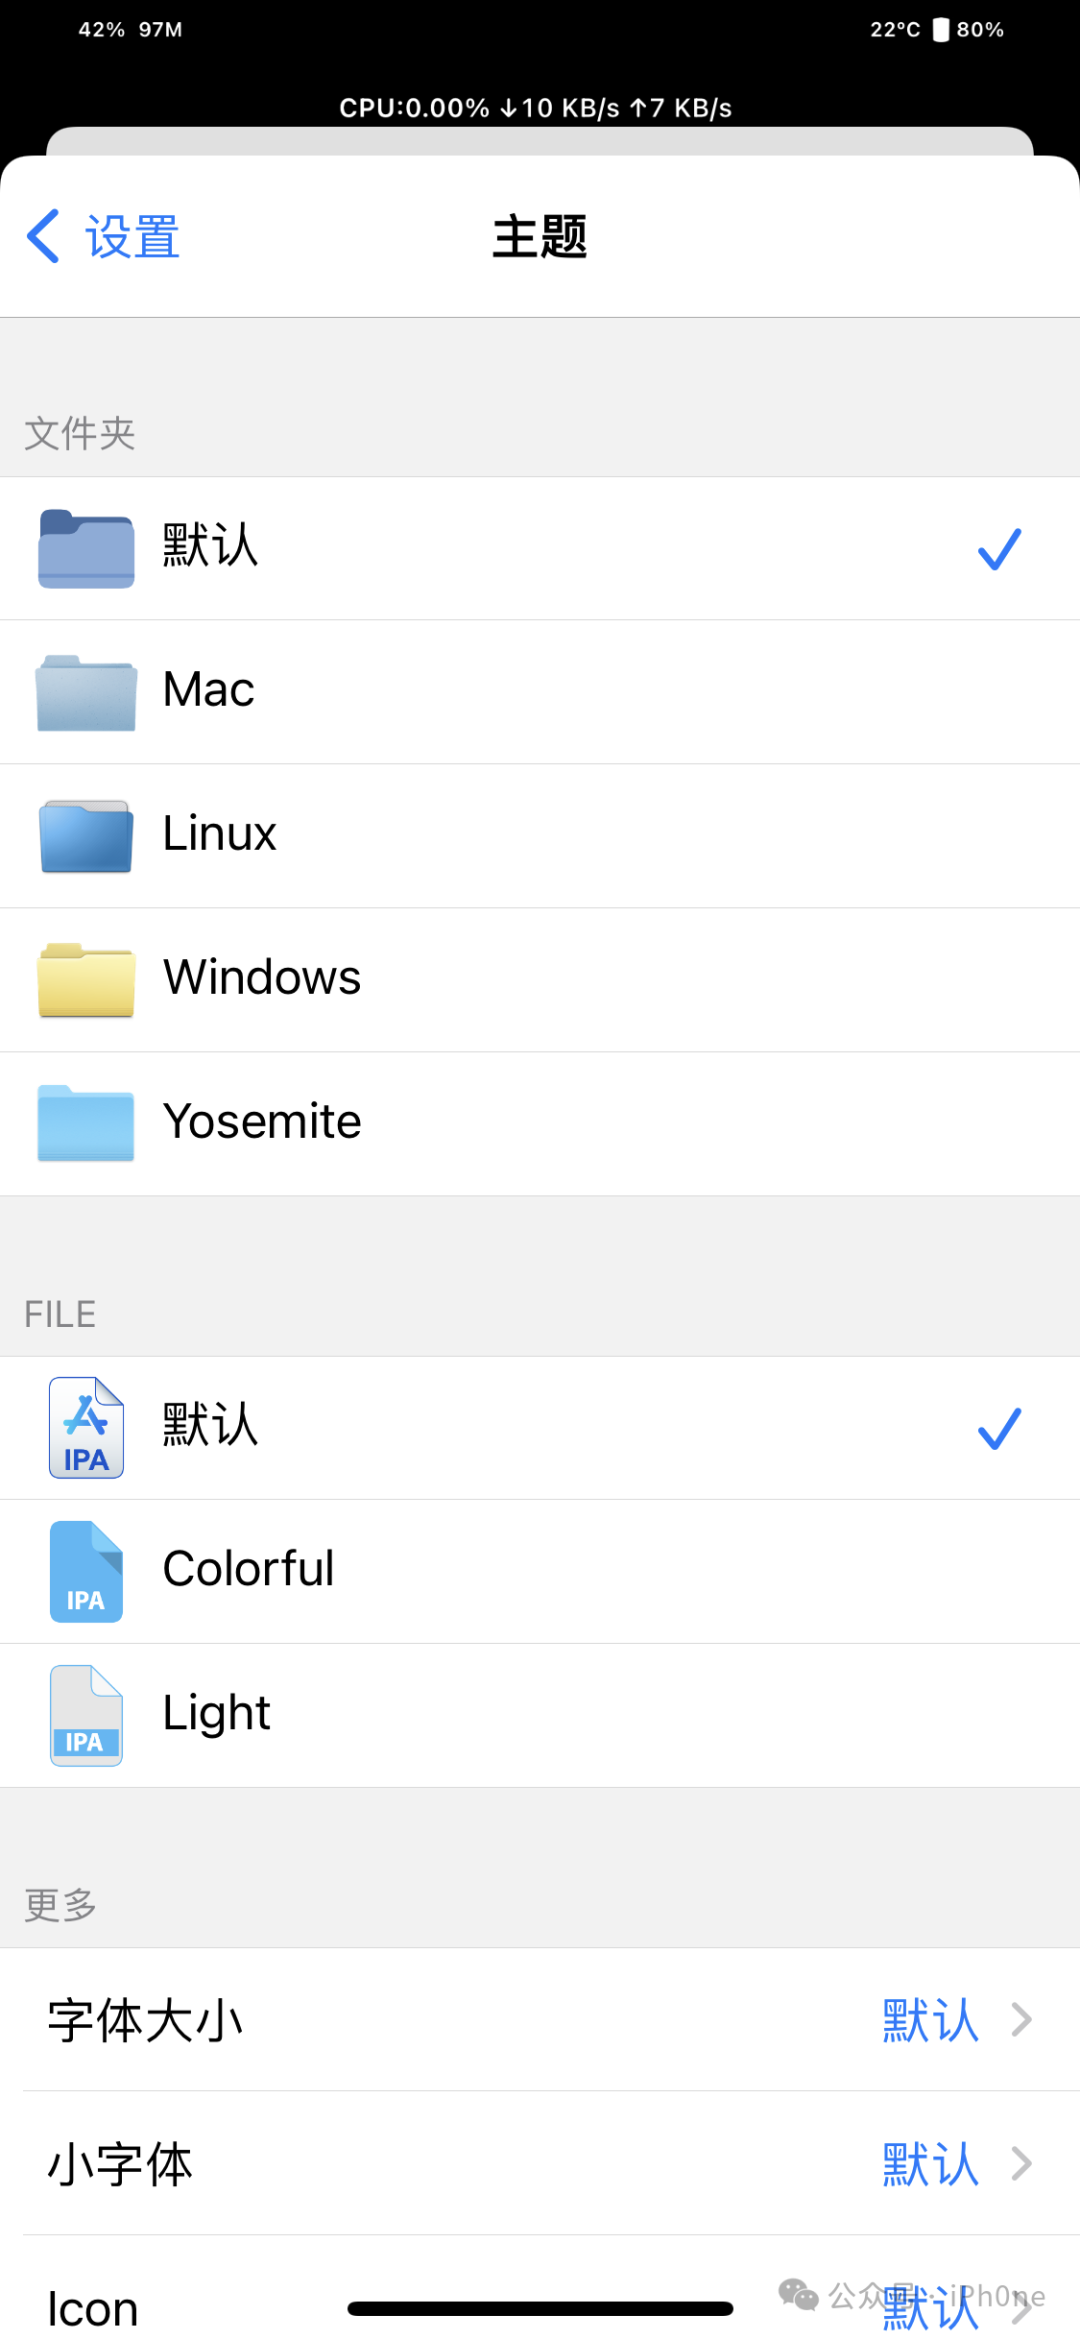
Task: Choose the Mac folder icon
Action: (86, 692)
